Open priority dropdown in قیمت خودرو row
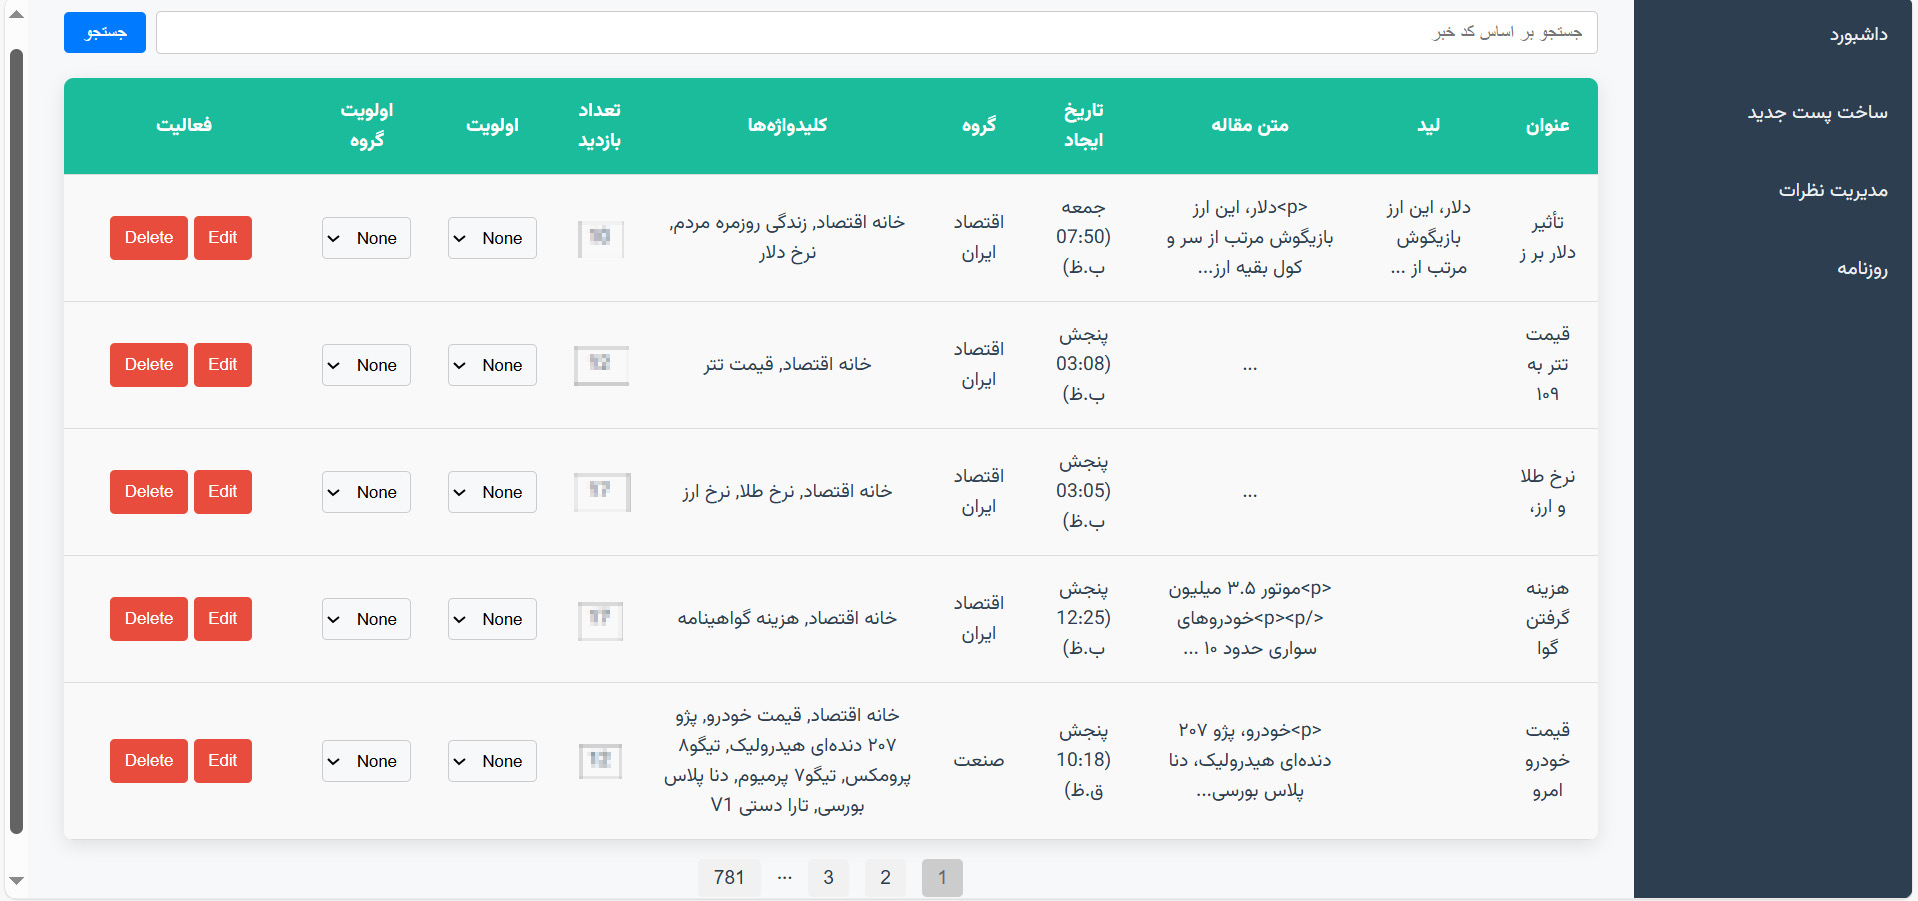This screenshot has height=901, width=1918. [x=492, y=761]
